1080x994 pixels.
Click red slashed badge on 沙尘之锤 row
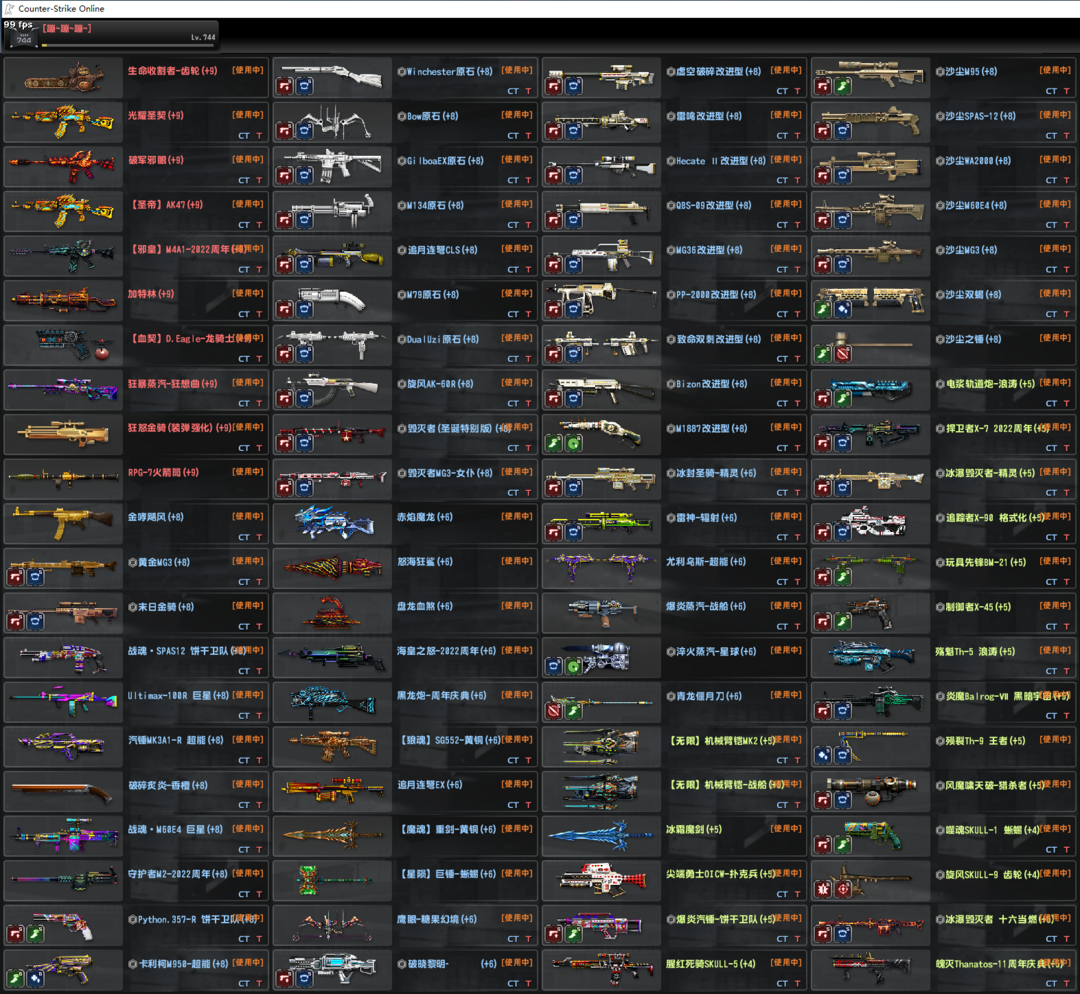842,354
